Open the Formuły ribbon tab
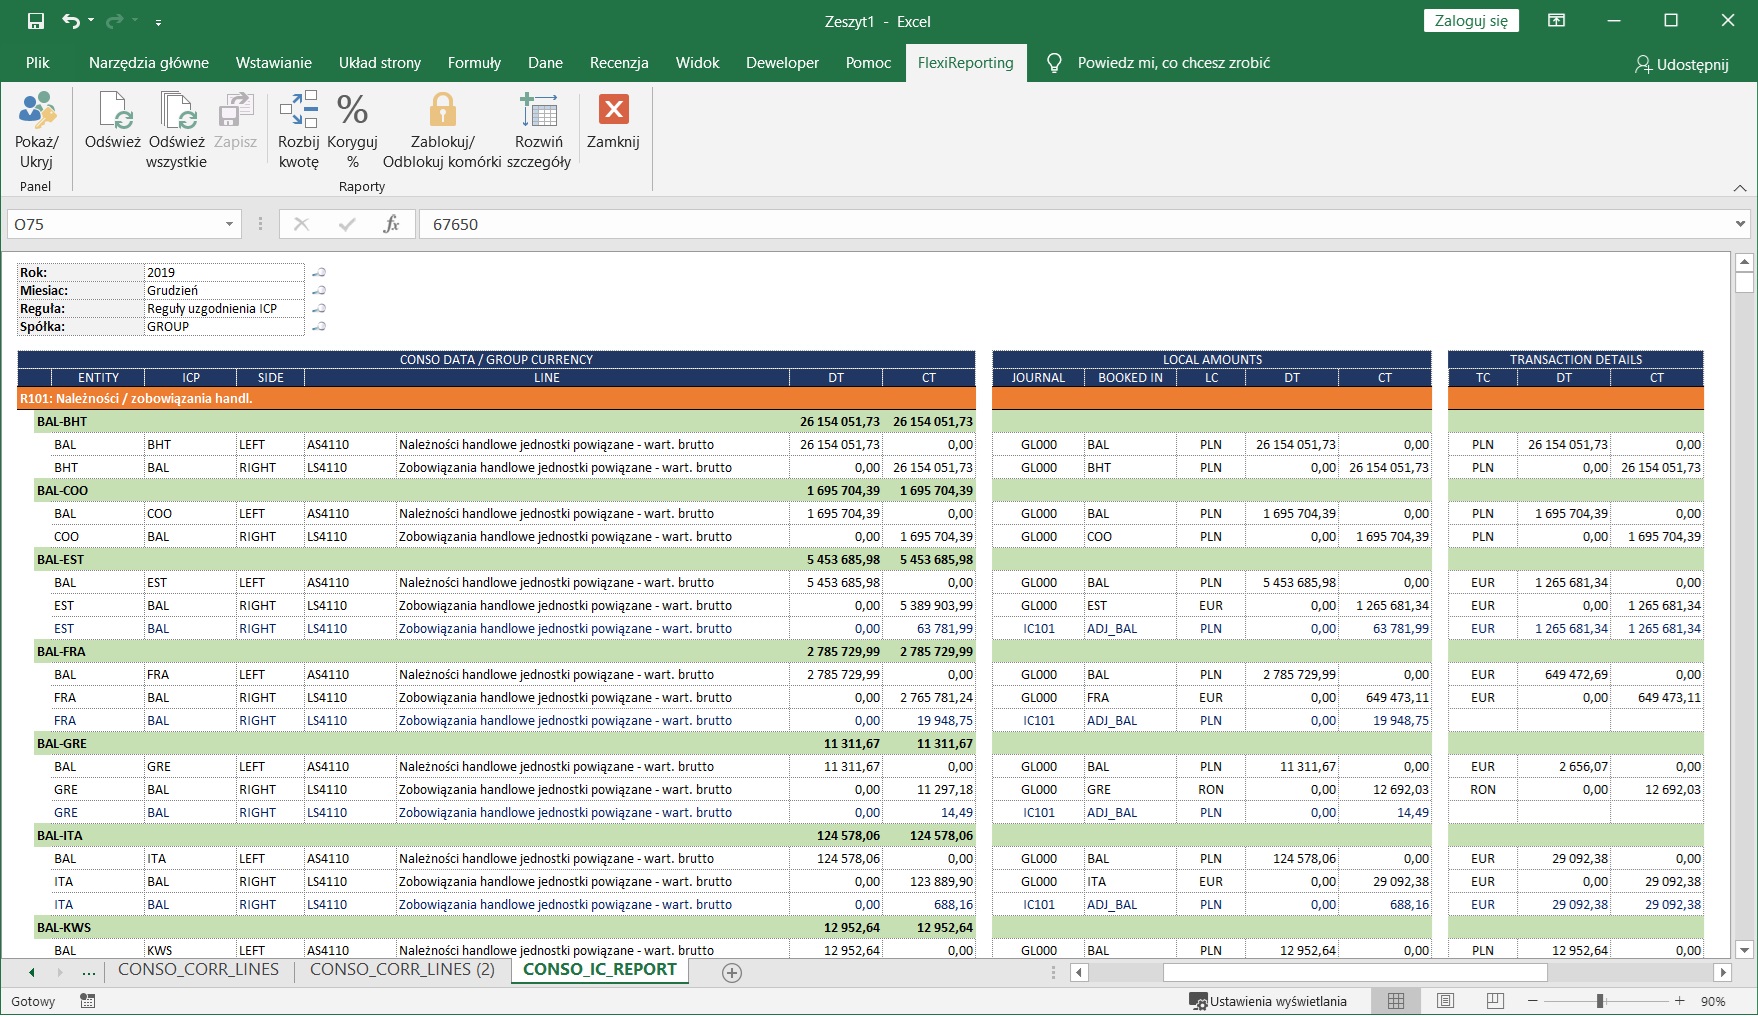The image size is (1758, 1017). click(x=474, y=63)
